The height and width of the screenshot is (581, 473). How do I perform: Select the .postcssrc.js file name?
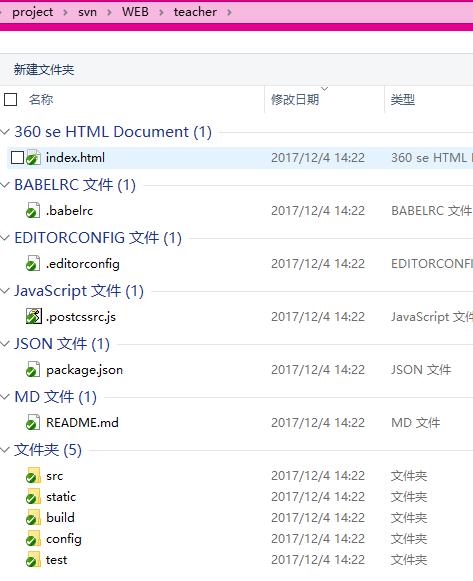(81, 317)
